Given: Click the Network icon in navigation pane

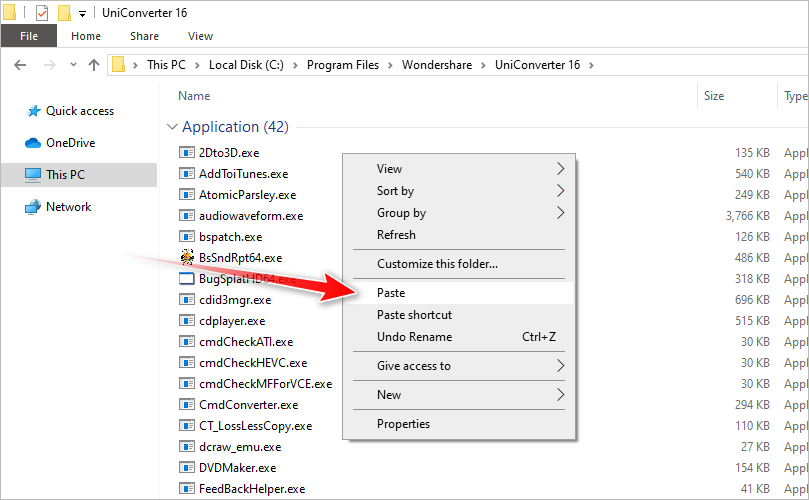Looking at the screenshot, I should click(32, 207).
